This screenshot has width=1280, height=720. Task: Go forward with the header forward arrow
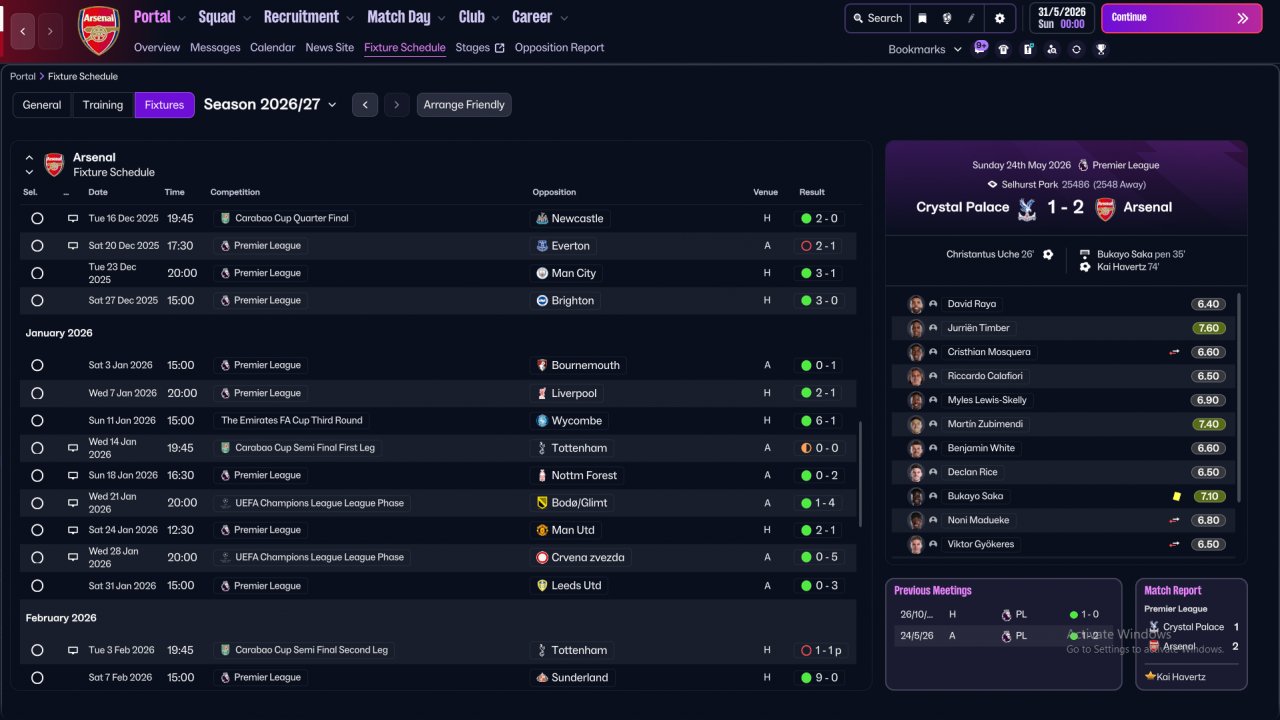pos(51,32)
